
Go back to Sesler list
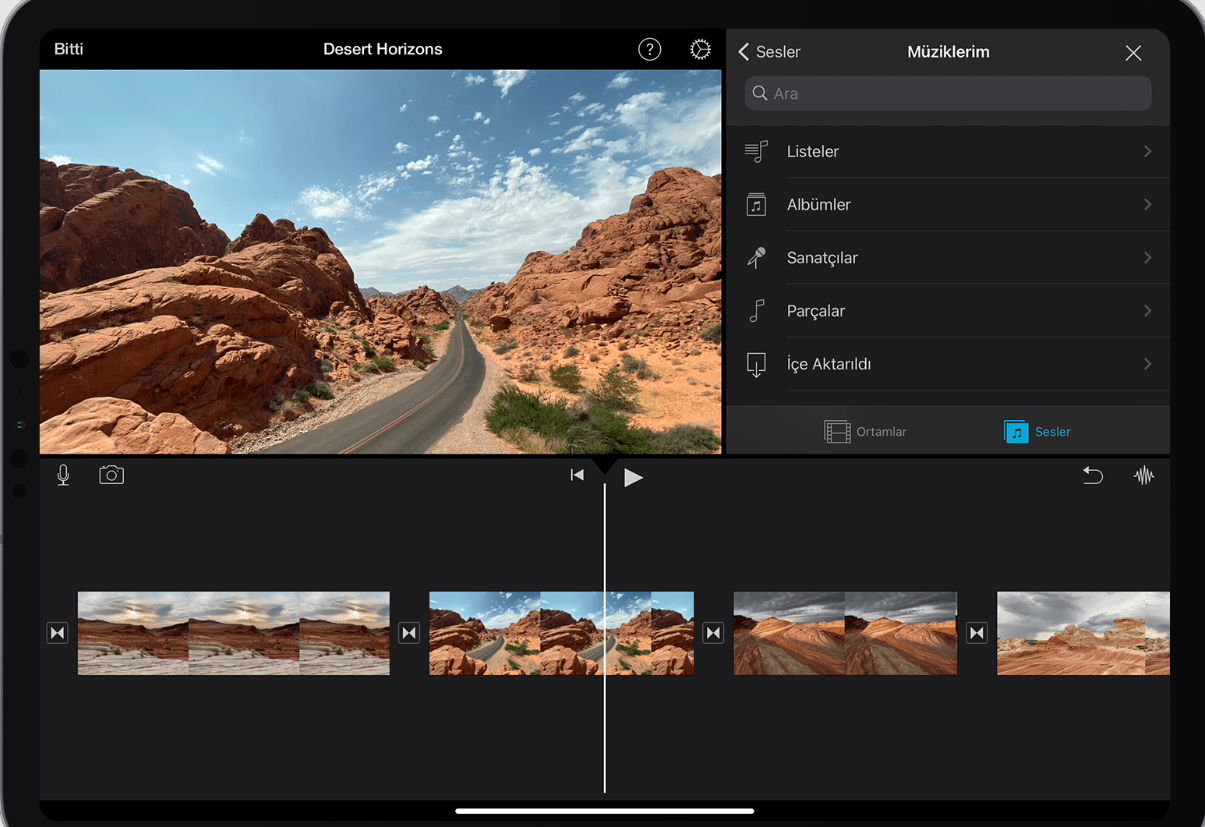(769, 52)
